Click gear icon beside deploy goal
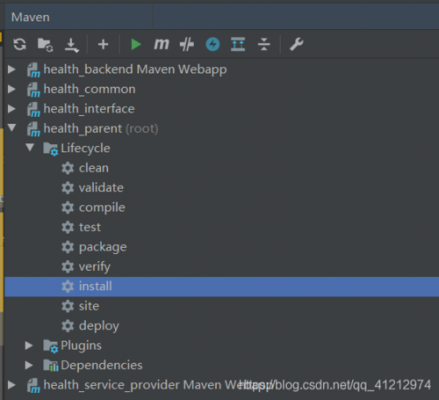 [68, 326]
